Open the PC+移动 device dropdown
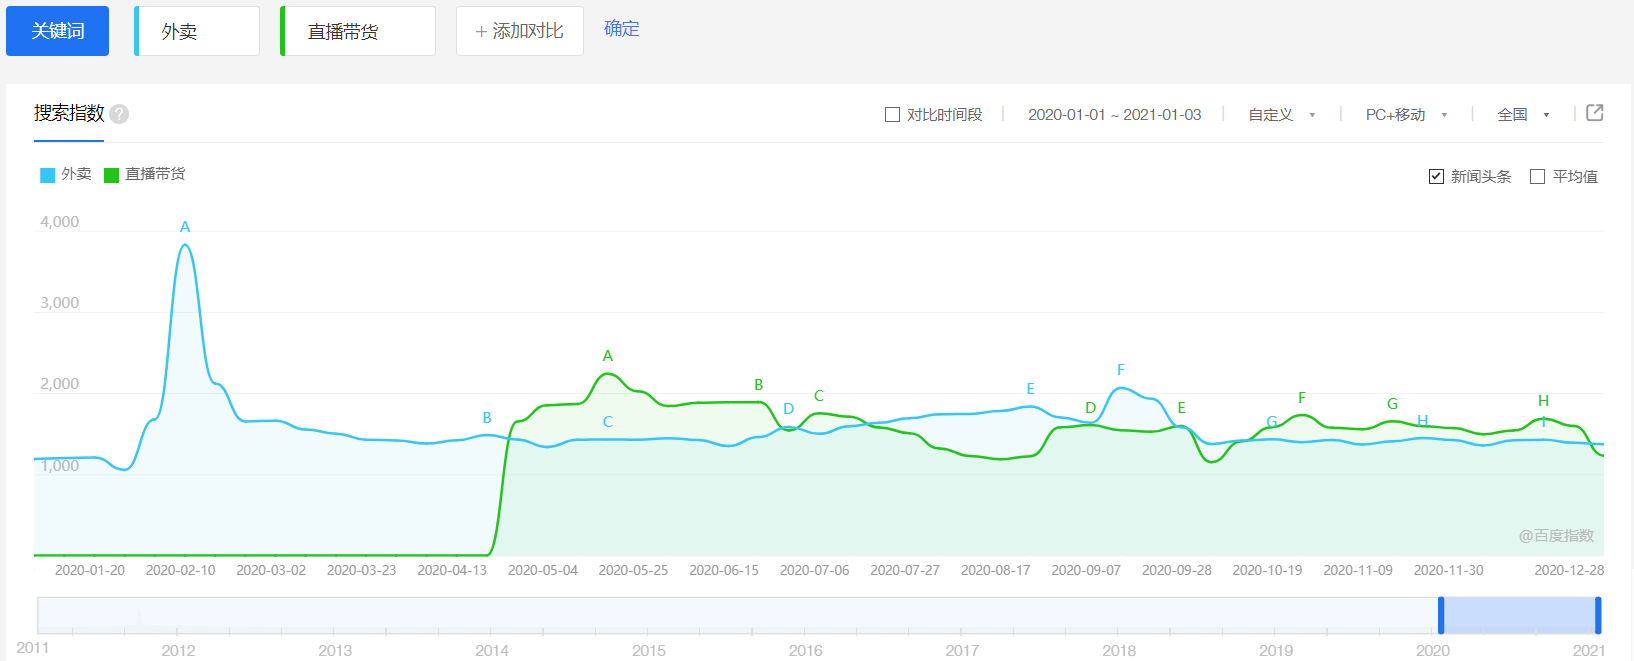The width and height of the screenshot is (1634, 661). [1406, 115]
